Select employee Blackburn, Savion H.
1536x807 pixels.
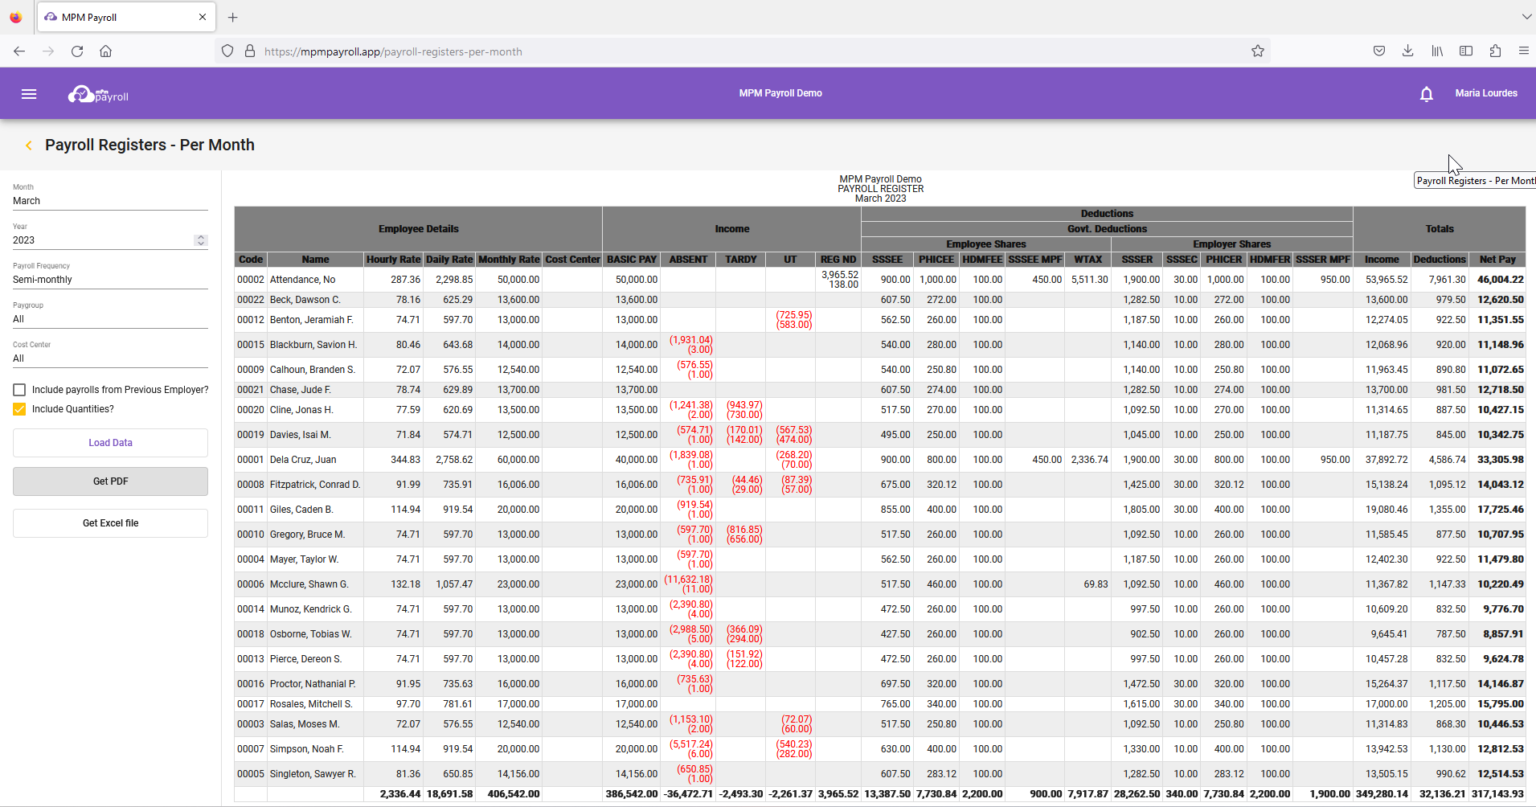click(x=880, y=345)
